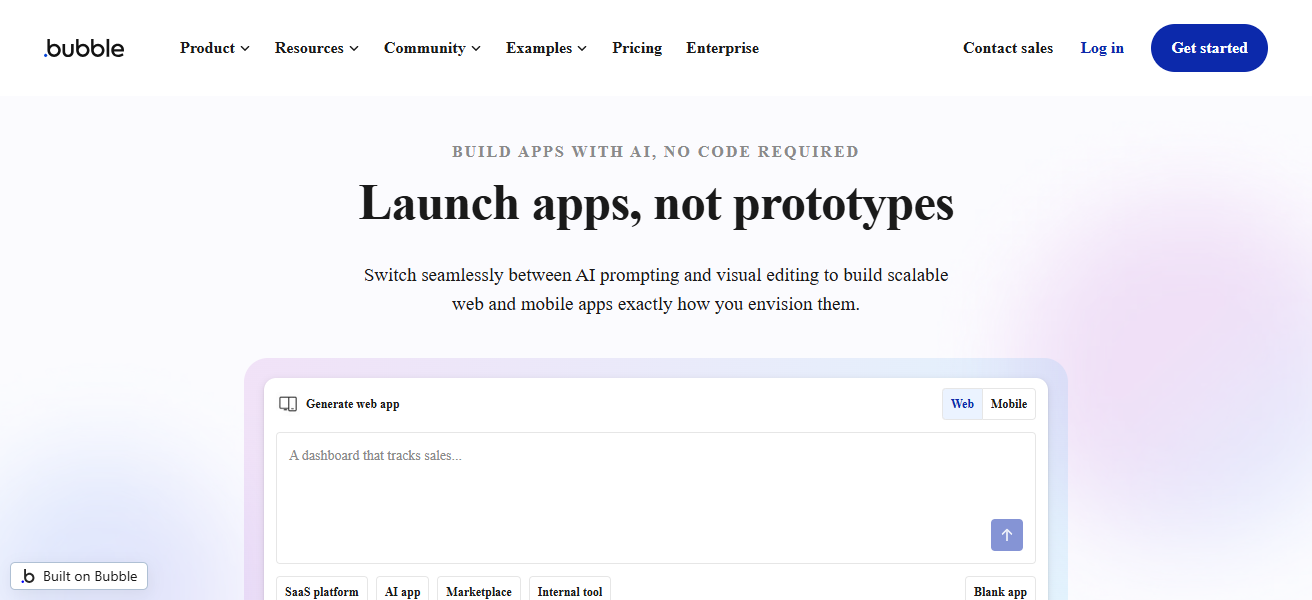Expand the Examples menu
1312x600 pixels.
click(547, 48)
